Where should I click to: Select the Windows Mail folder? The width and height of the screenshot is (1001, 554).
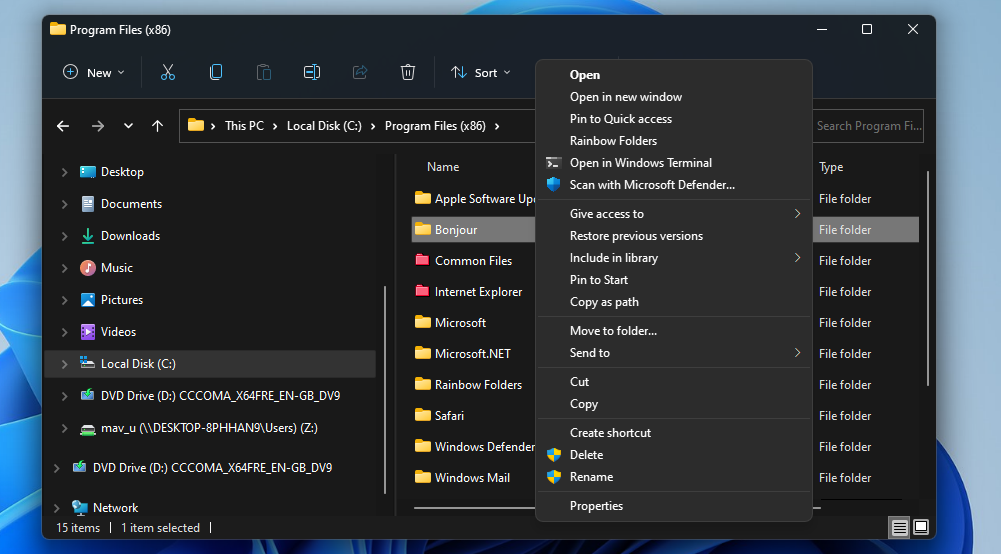pos(473,478)
